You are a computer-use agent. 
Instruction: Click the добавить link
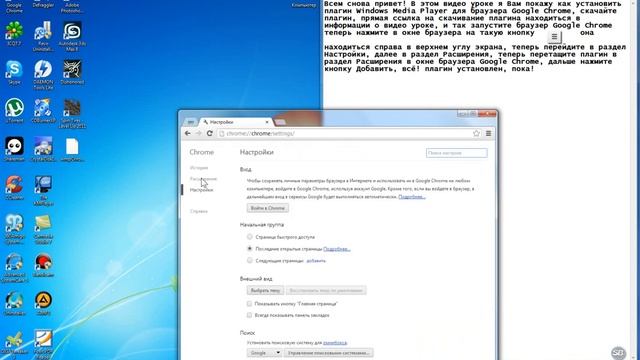point(316,260)
